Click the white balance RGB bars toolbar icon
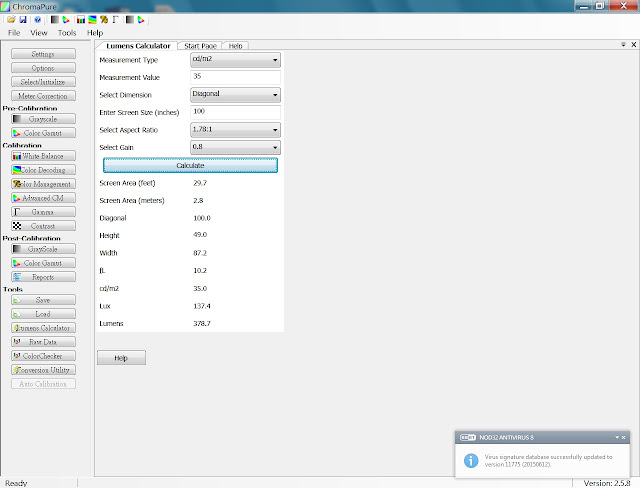Viewport: 640px width, 488px height. 81,20
